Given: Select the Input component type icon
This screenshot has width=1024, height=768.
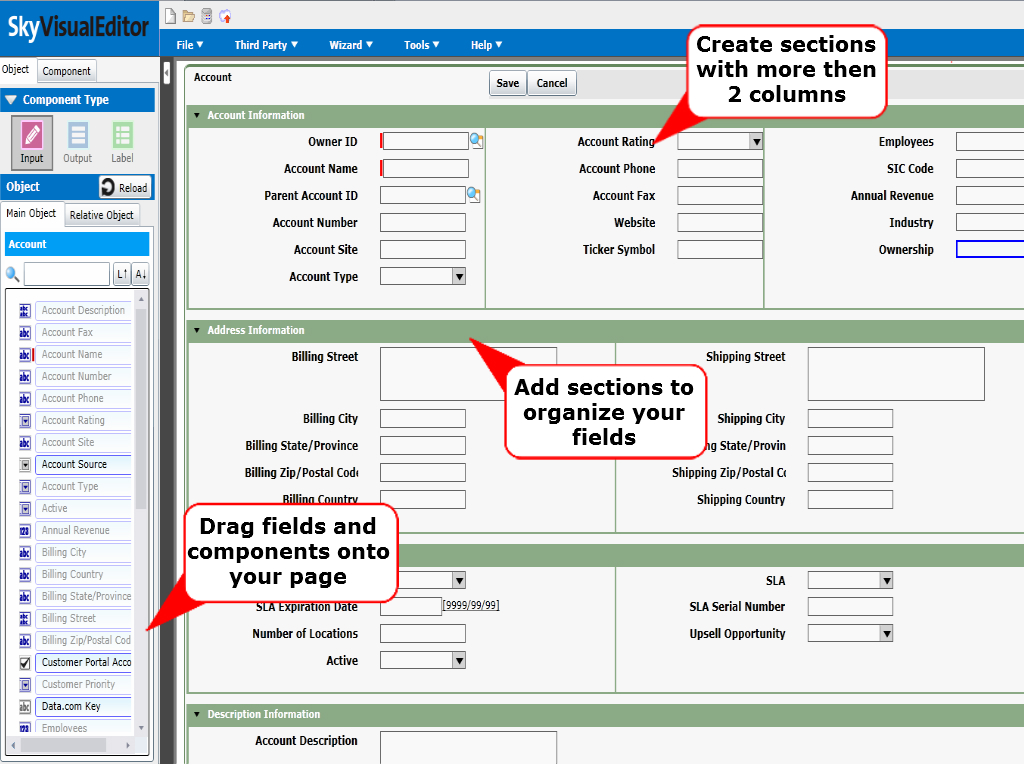Looking at the screenshot, I should point(31,141).
